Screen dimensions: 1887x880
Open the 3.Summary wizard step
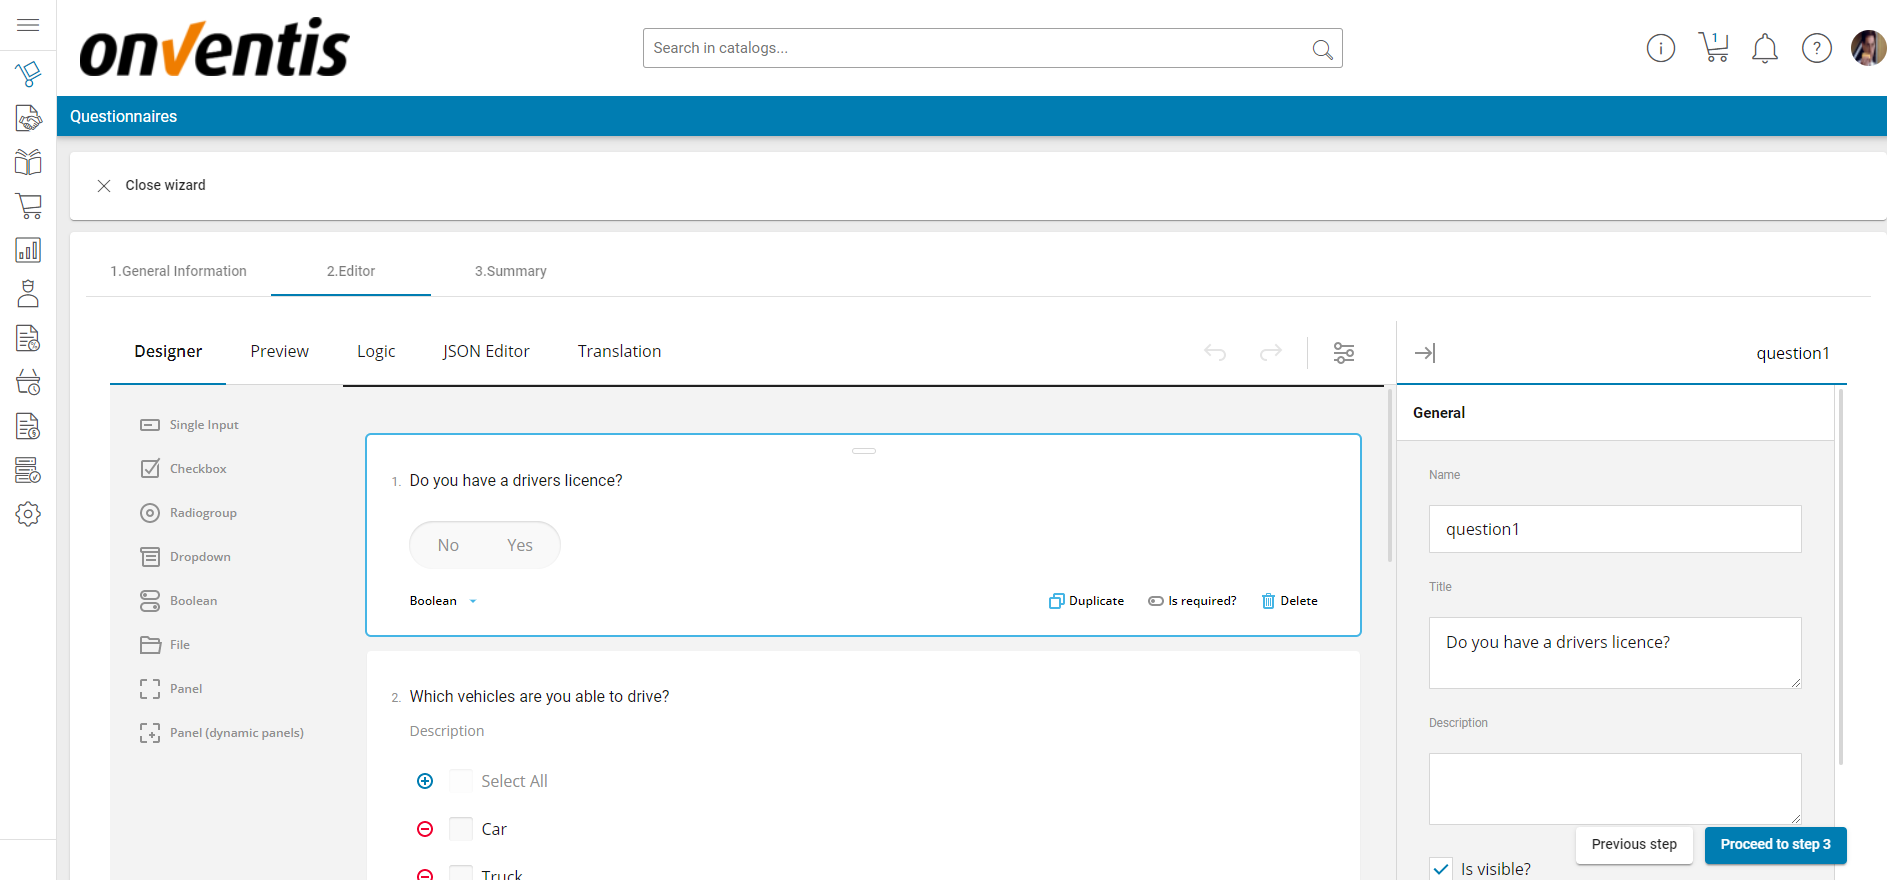click(510, 271)
